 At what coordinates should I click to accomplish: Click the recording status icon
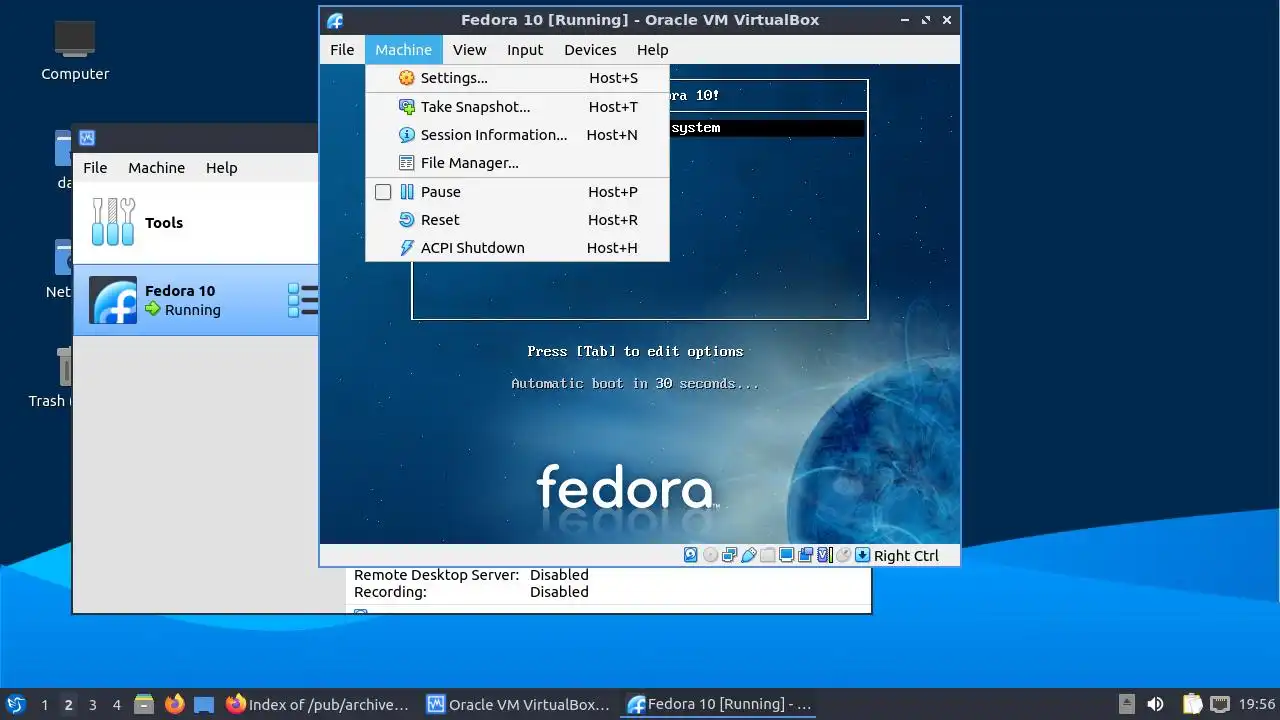[x=805, y=555]
